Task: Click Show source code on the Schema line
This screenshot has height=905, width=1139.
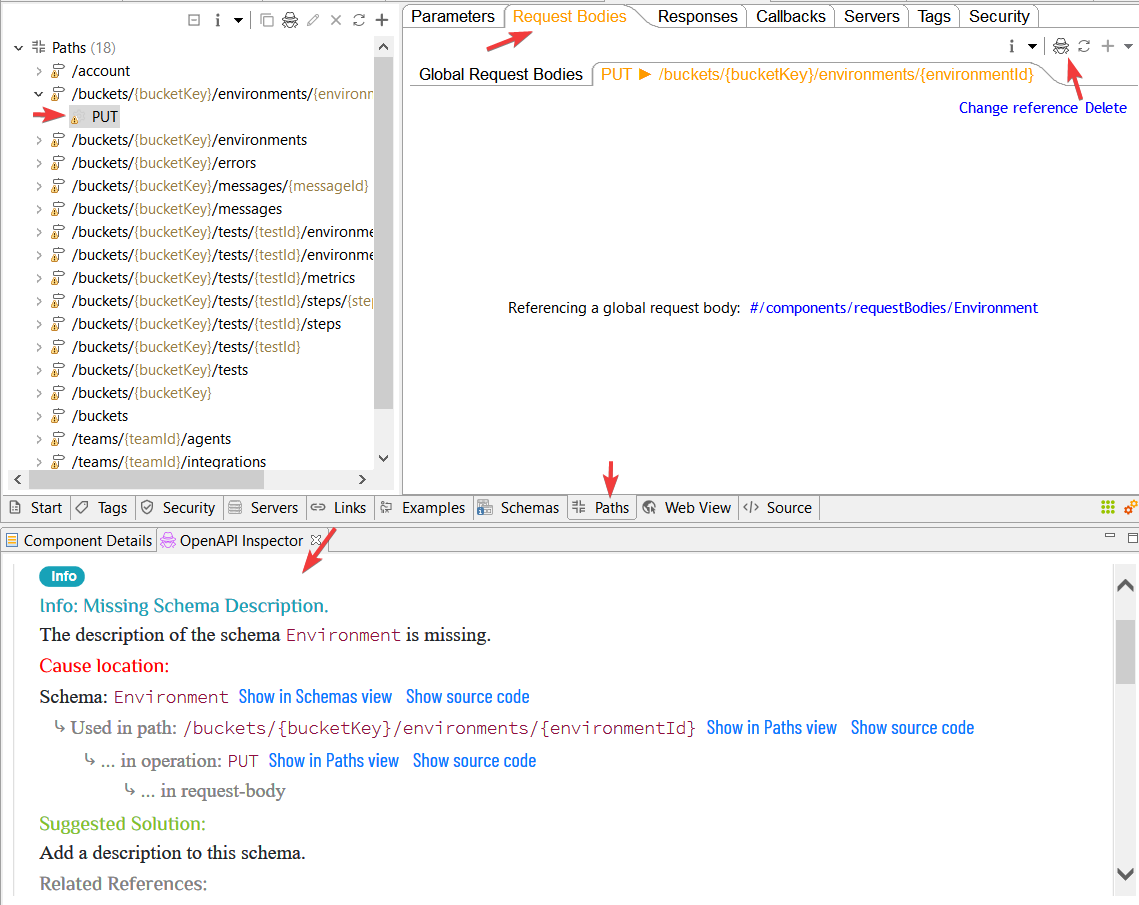Action: pyautogui.click(x=468, y=697)
